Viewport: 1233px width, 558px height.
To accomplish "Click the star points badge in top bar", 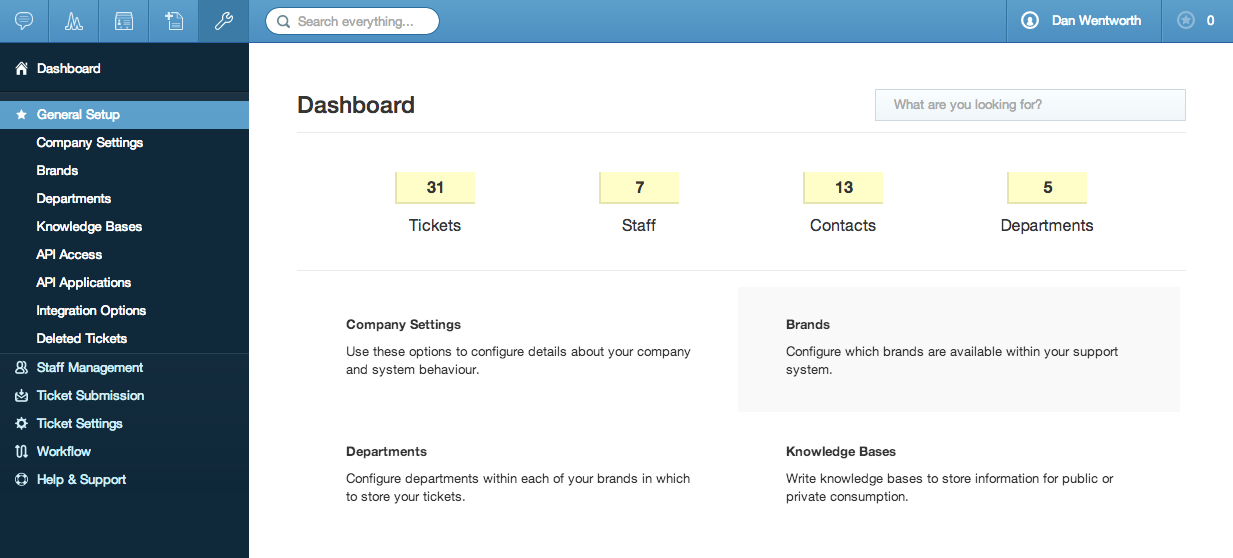I will pos(1197,21).
